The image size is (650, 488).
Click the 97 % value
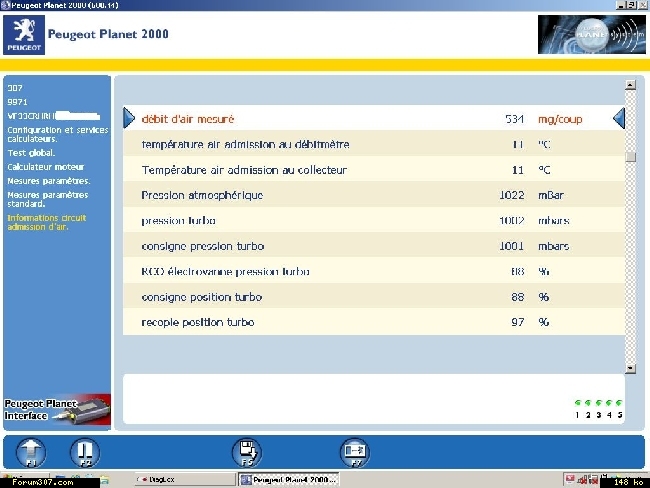pyautogui.click(x=518, y=322)
